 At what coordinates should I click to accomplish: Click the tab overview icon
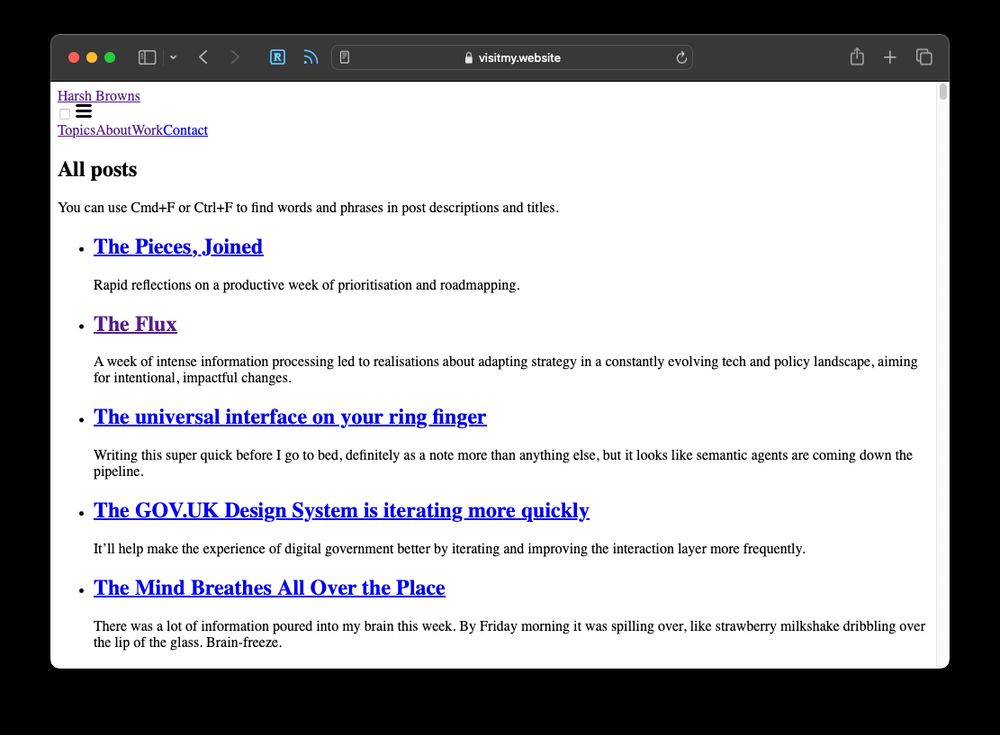click(924, 57)
